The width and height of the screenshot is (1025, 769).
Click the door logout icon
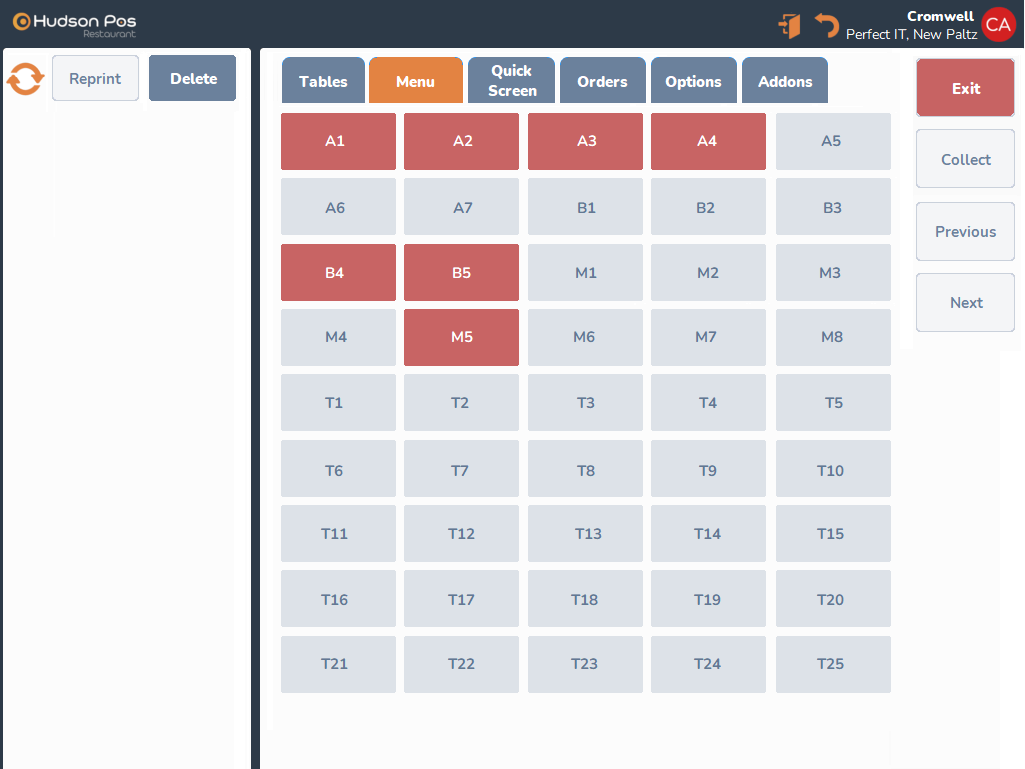click(x=790, y=26)
